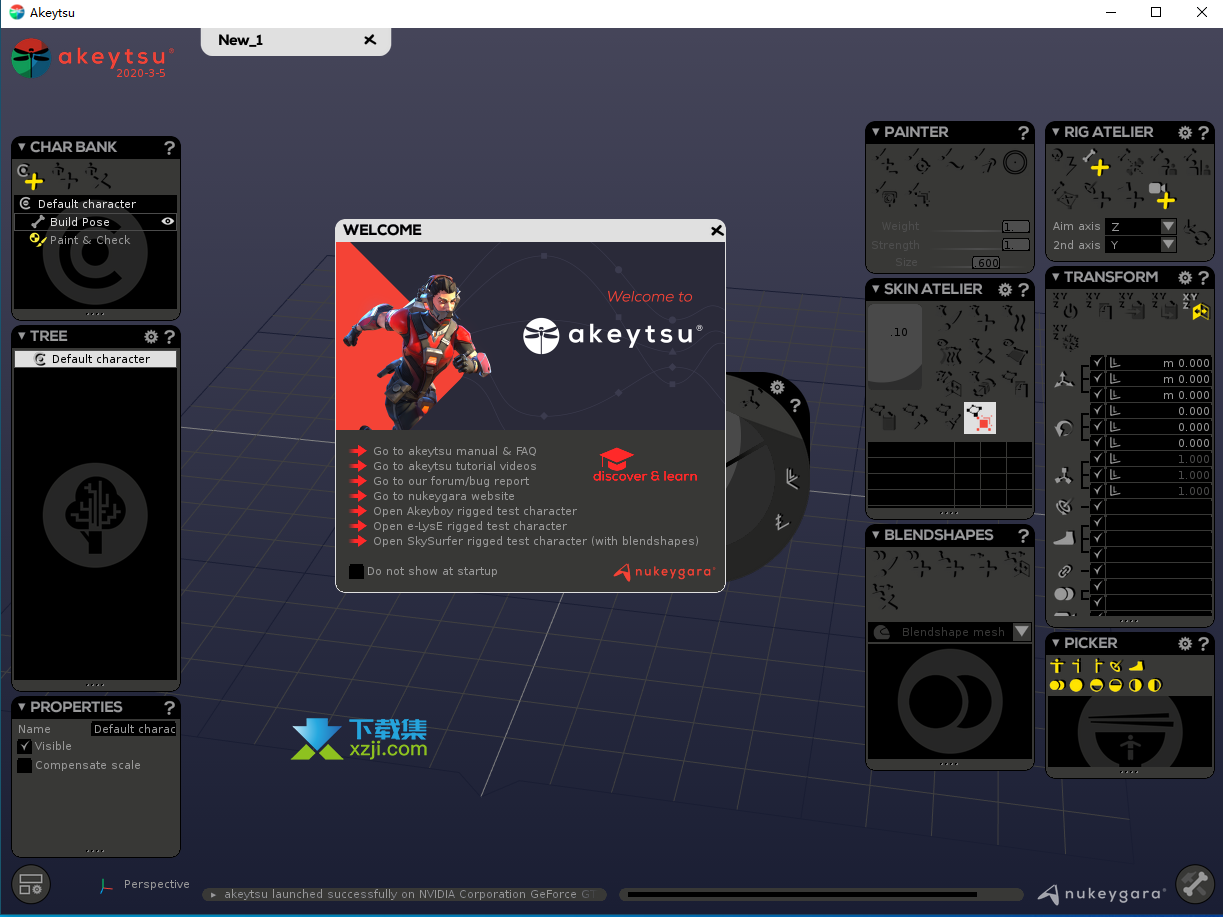This screenshot has width=1223, height=917.
Task: Open SkySurfer rigged test character link
Action: pos(536,542)
